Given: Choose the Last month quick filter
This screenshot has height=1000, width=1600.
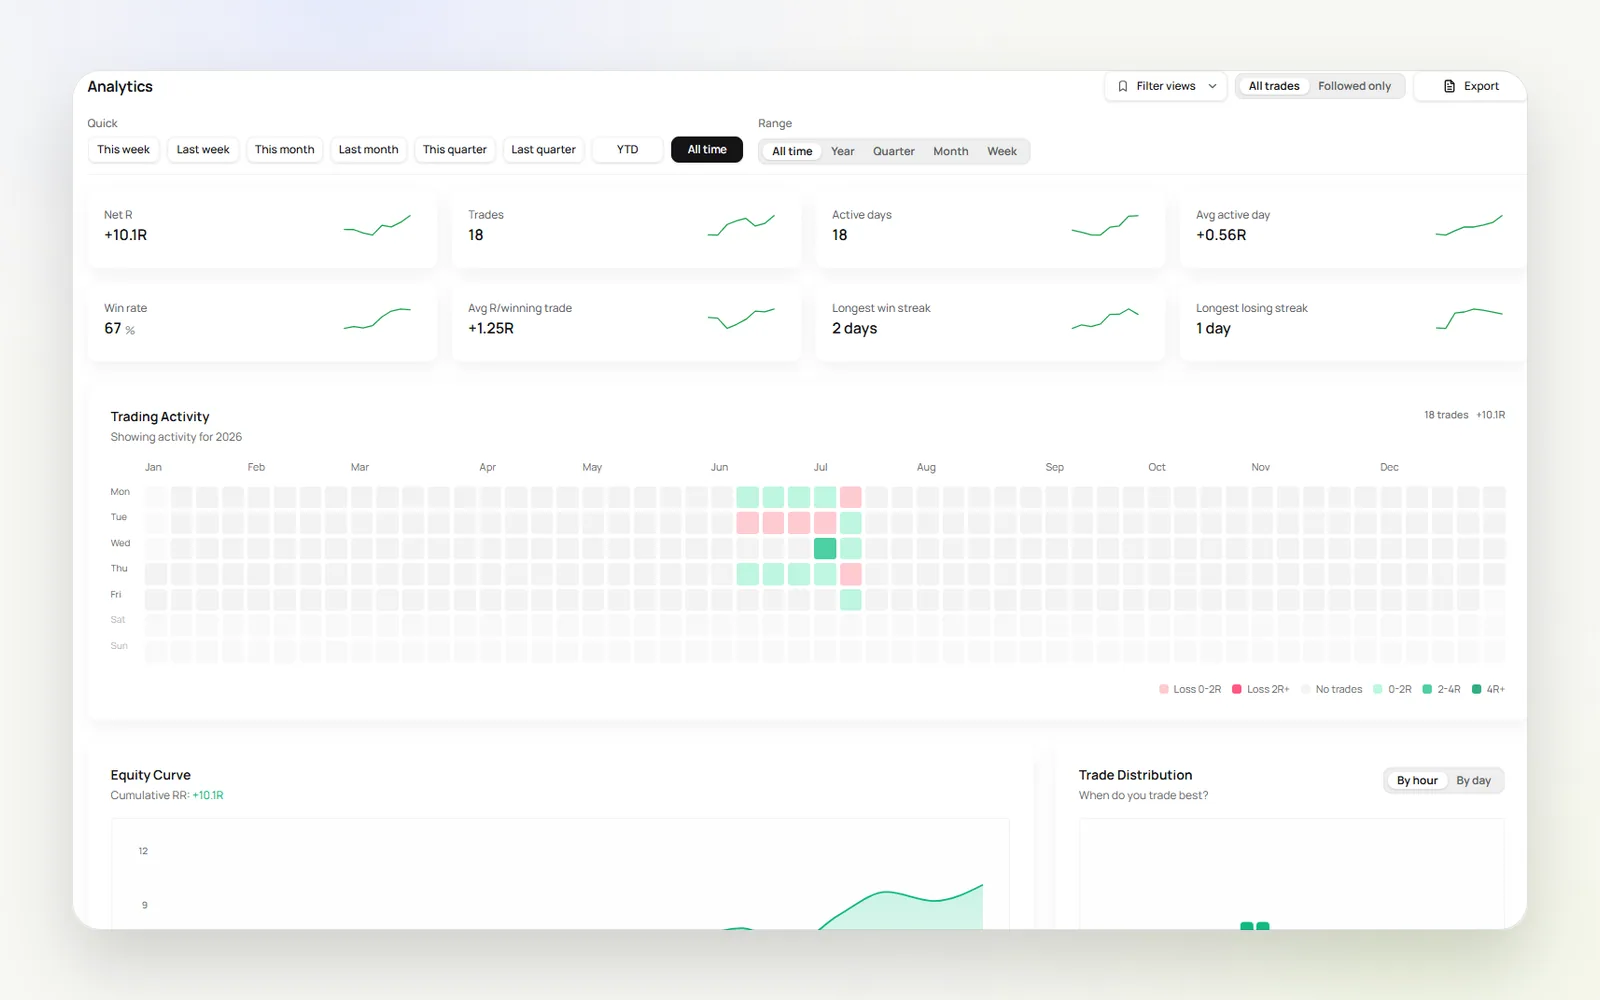Looking at the screenshot, I should point(368,150).
